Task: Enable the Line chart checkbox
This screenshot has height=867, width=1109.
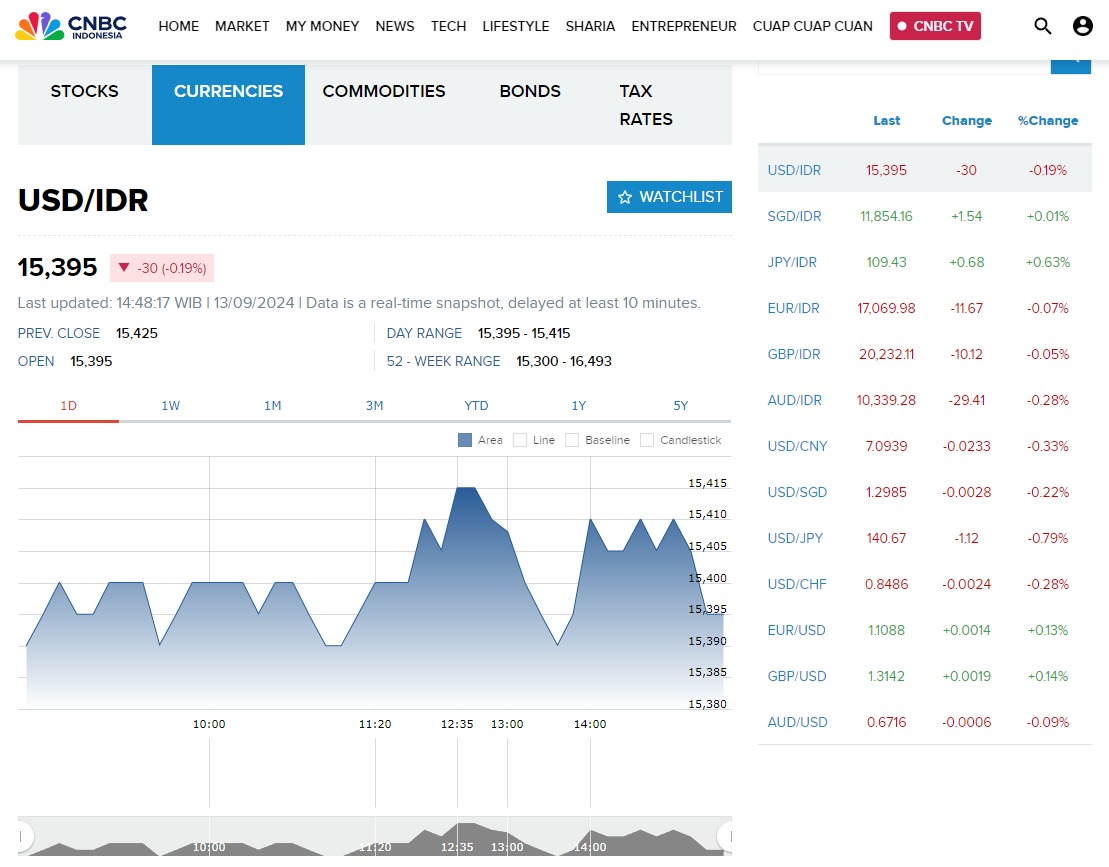Action: click(x=520, y=440)
